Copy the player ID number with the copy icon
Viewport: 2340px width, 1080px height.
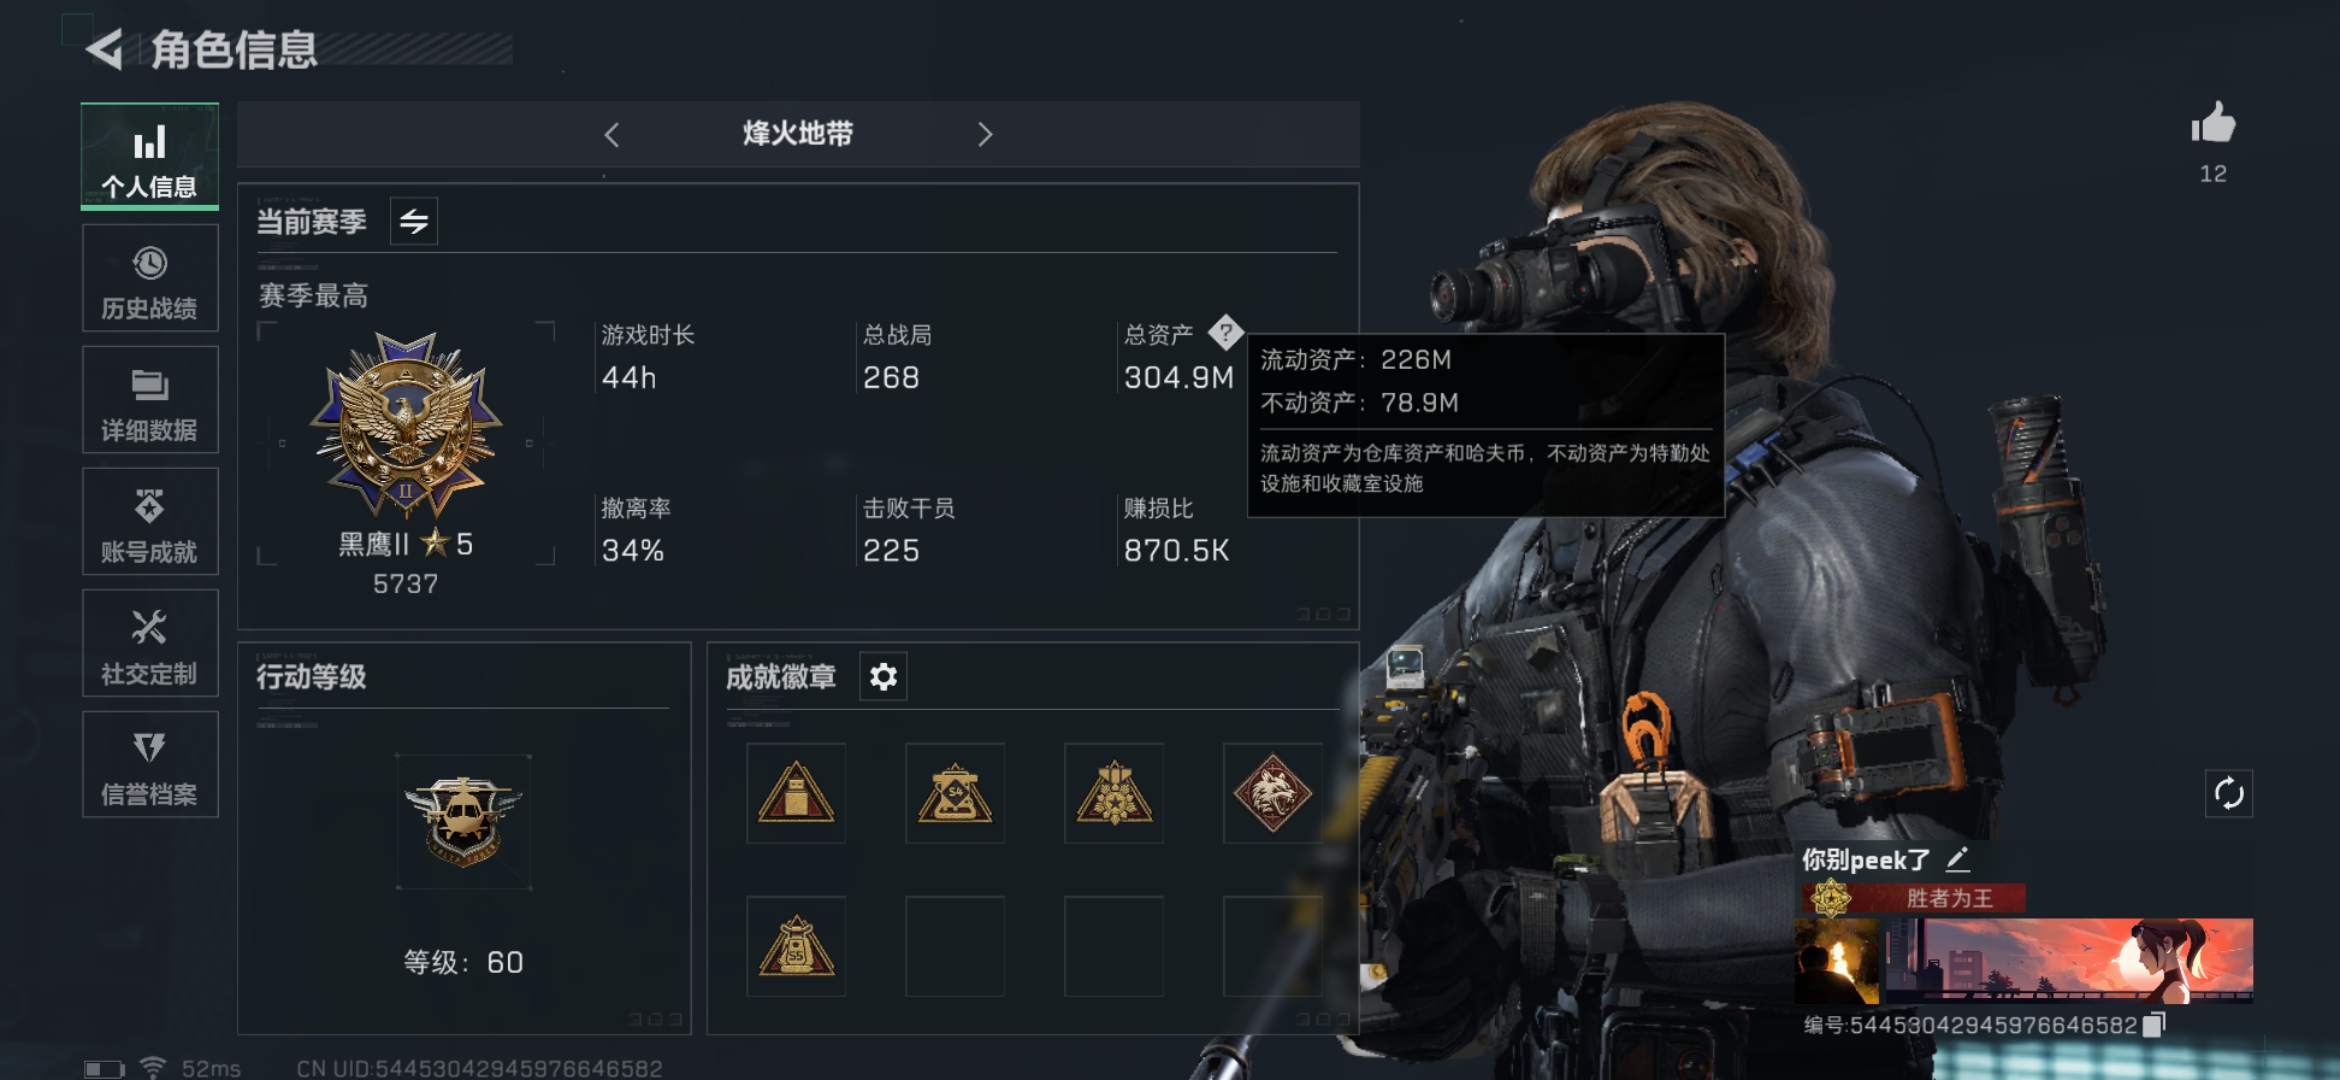(2154, 1024)
